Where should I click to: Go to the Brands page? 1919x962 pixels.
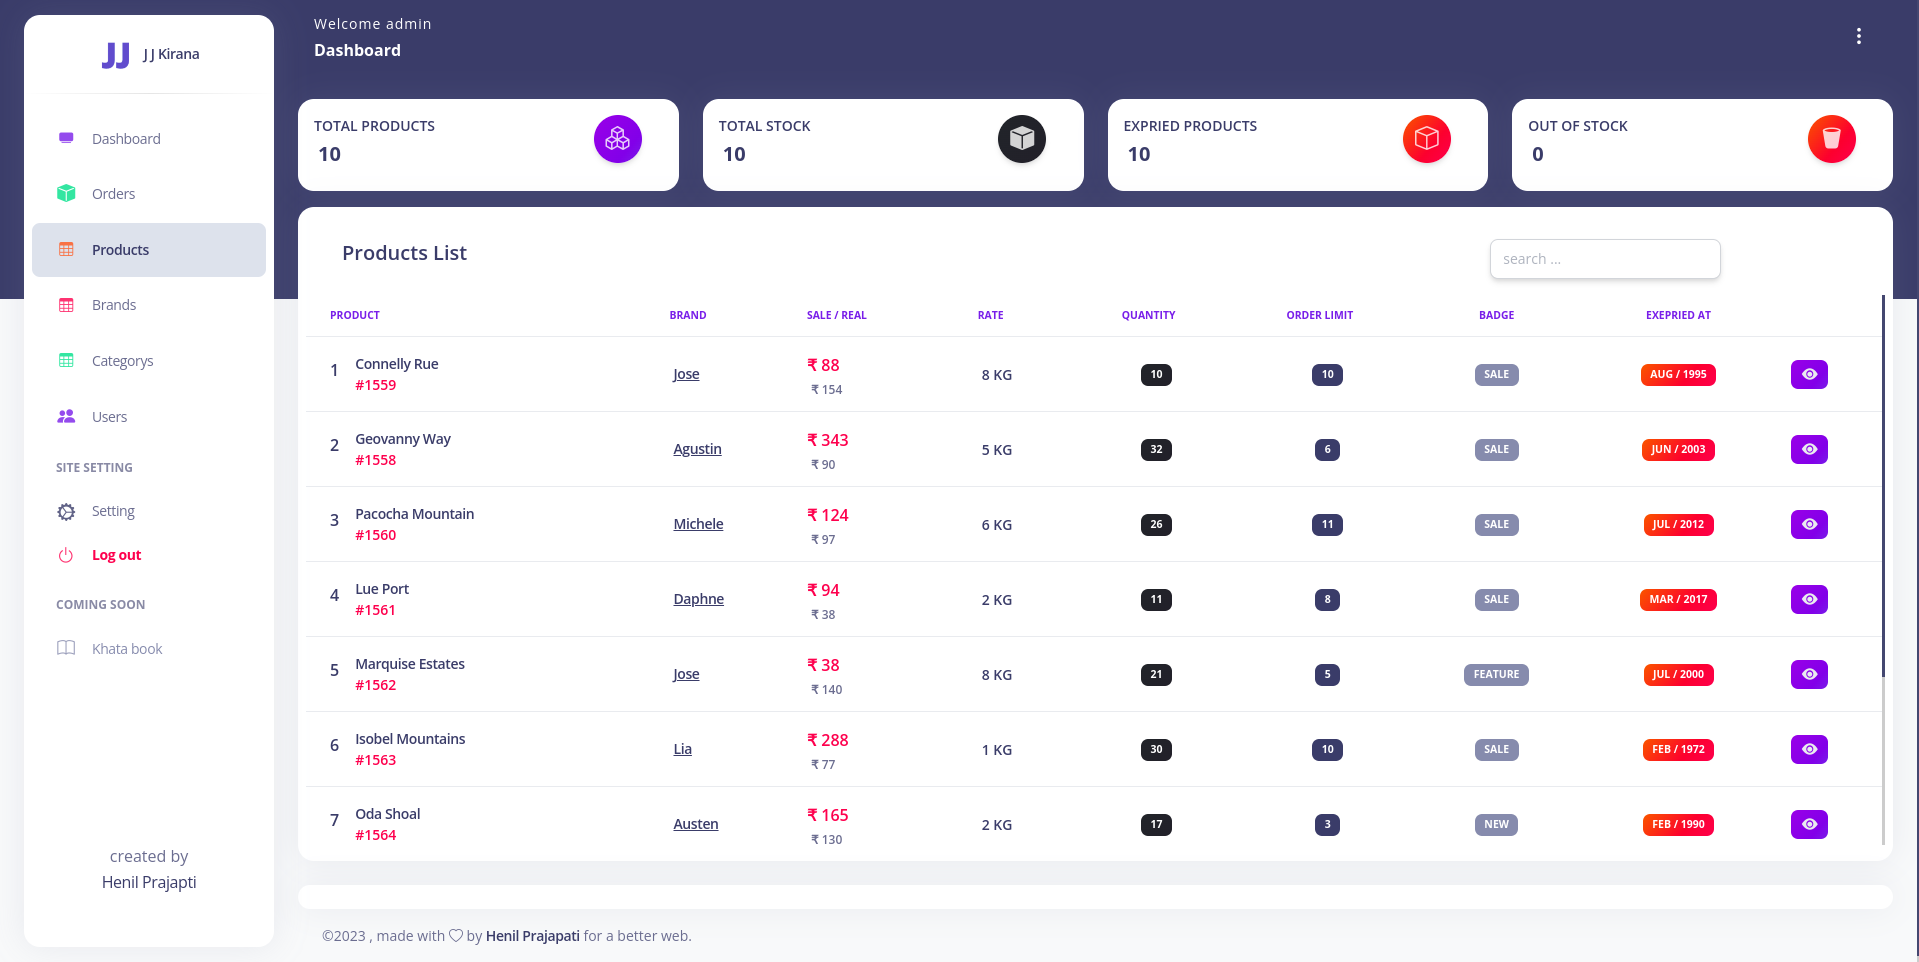coord(113,305)
